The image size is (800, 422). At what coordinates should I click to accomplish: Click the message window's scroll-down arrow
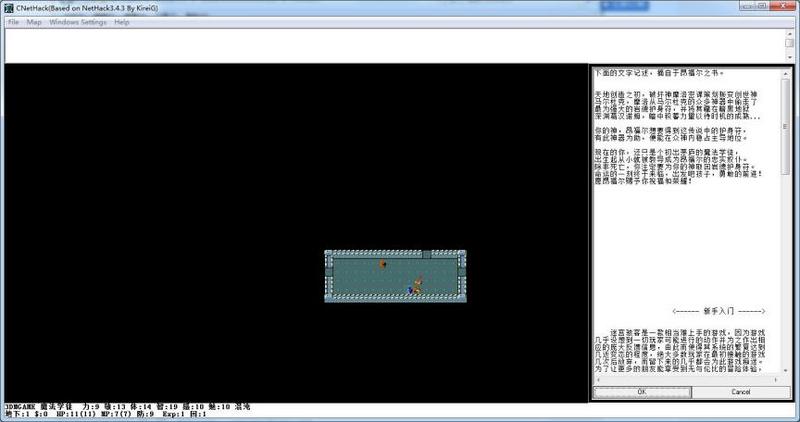pos(789,56)
